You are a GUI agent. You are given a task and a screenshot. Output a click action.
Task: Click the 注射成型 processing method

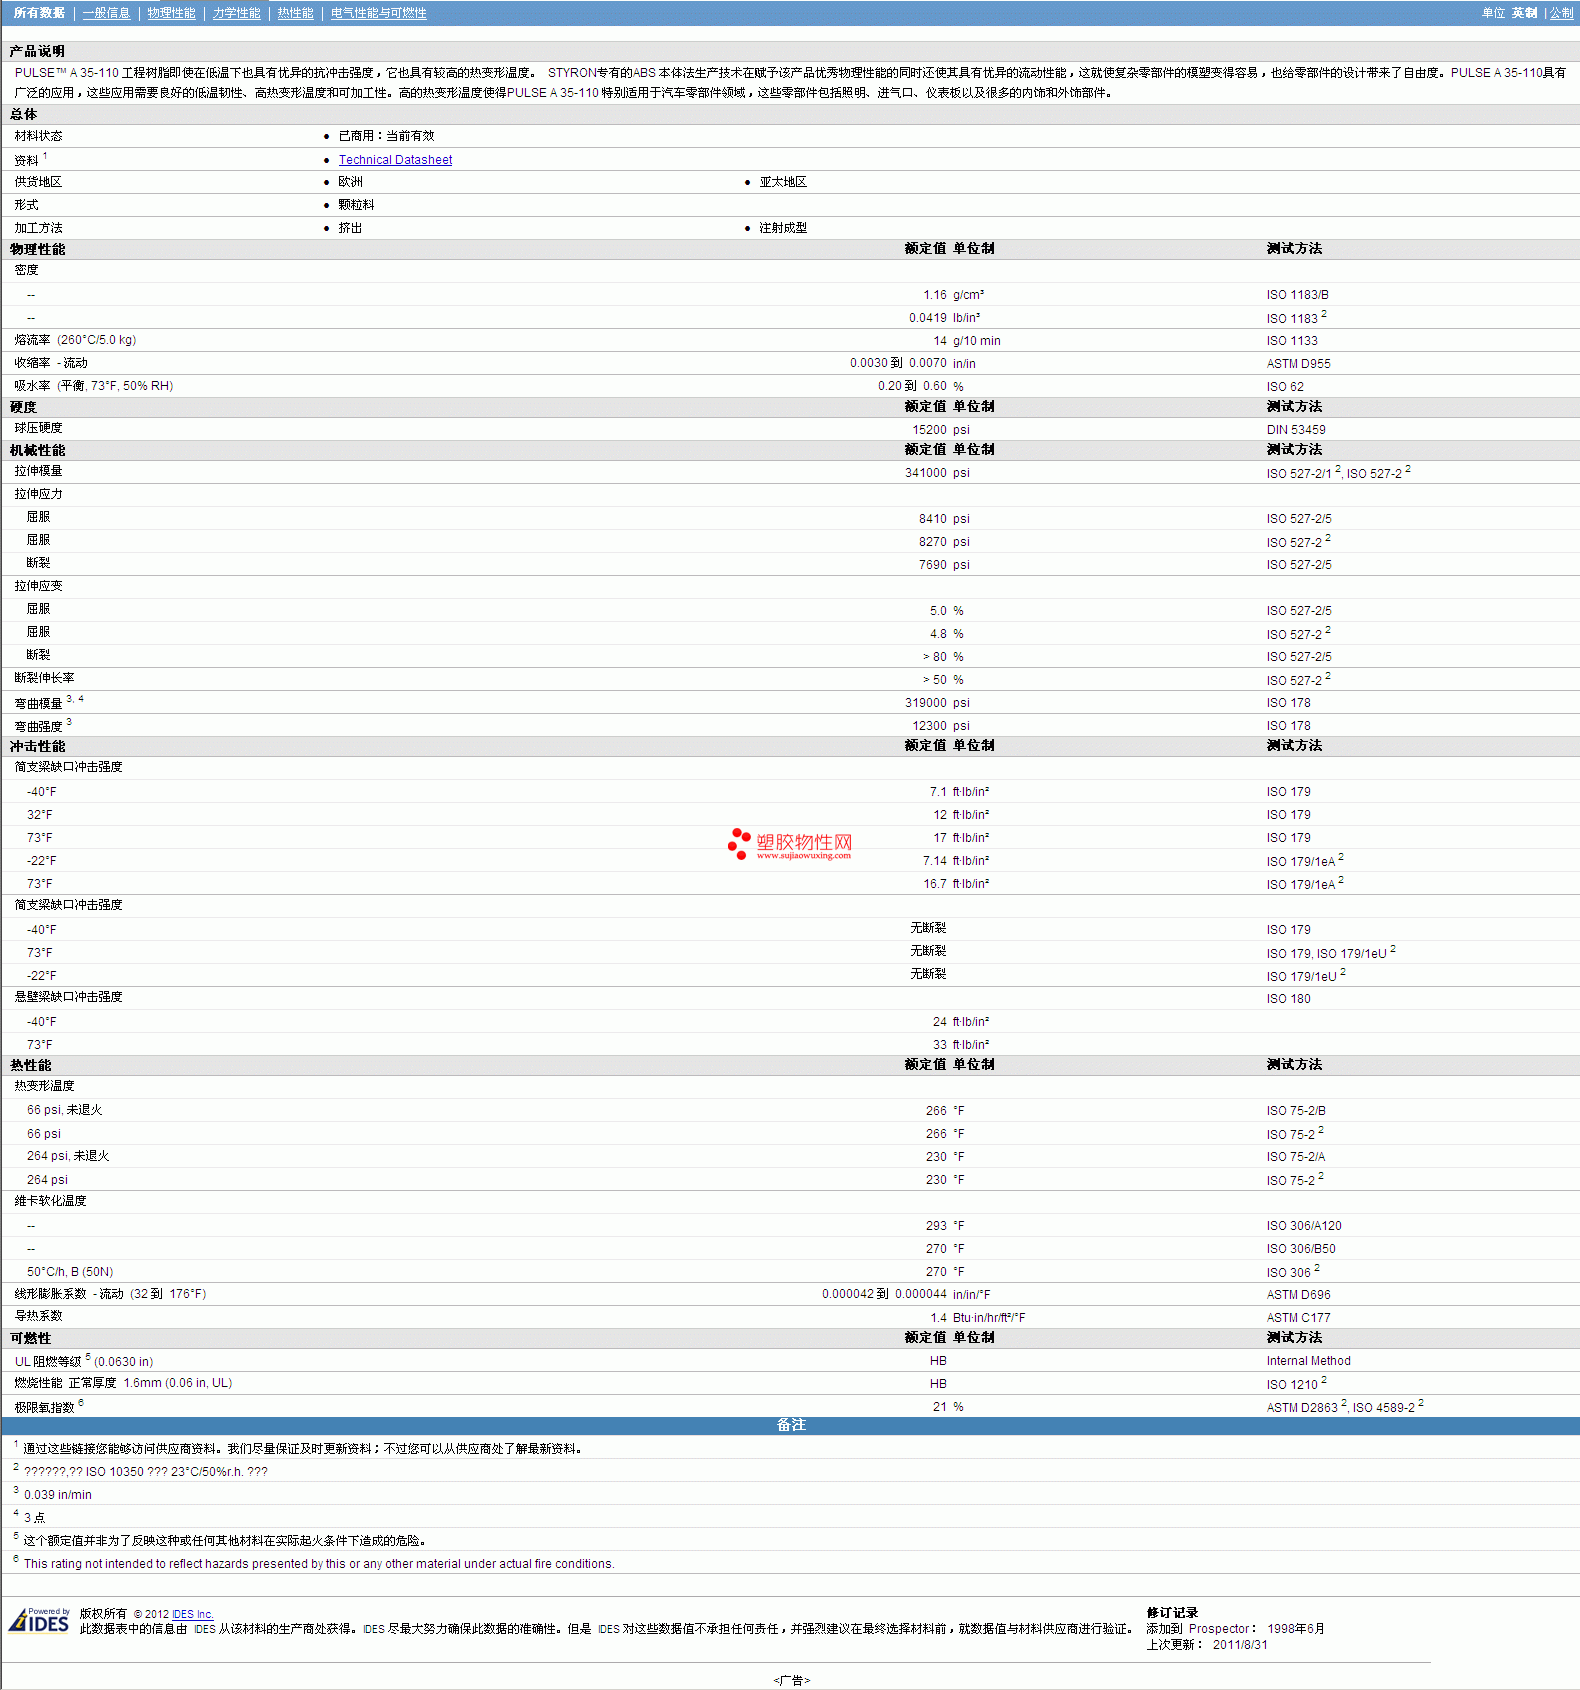783,228
